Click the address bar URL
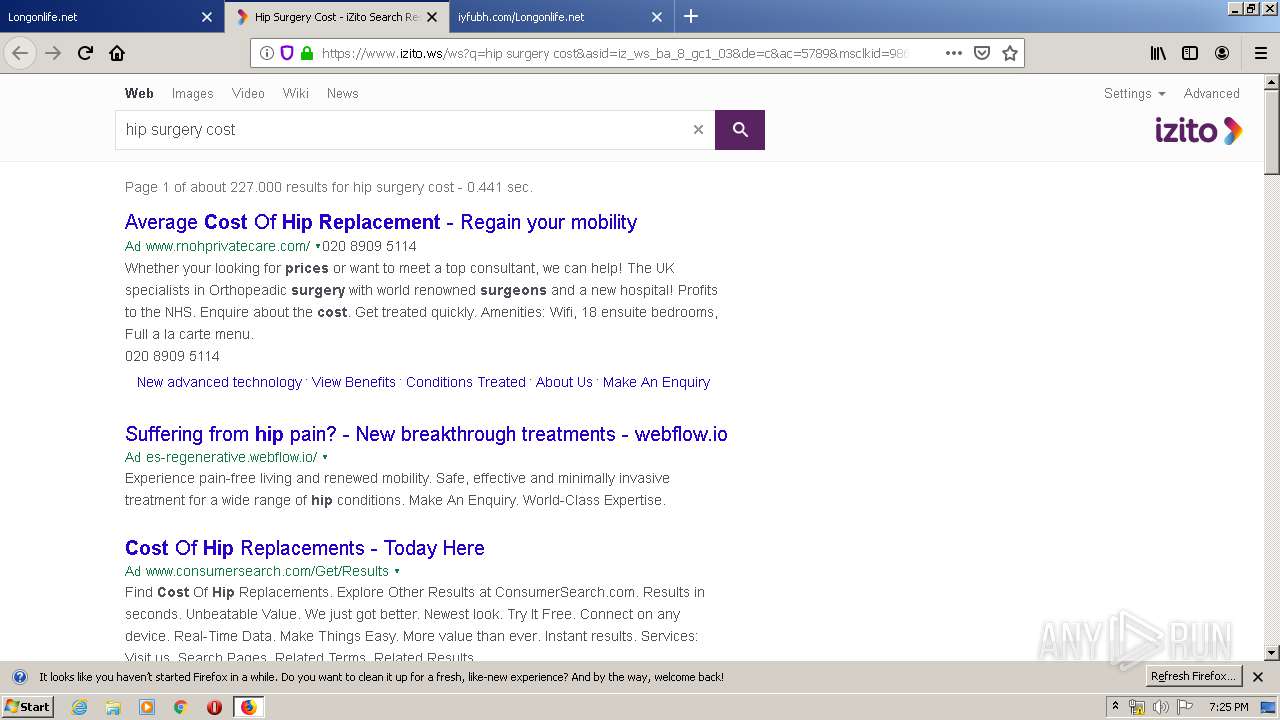Screen dimensions: 1280x720 click(614, 53)
